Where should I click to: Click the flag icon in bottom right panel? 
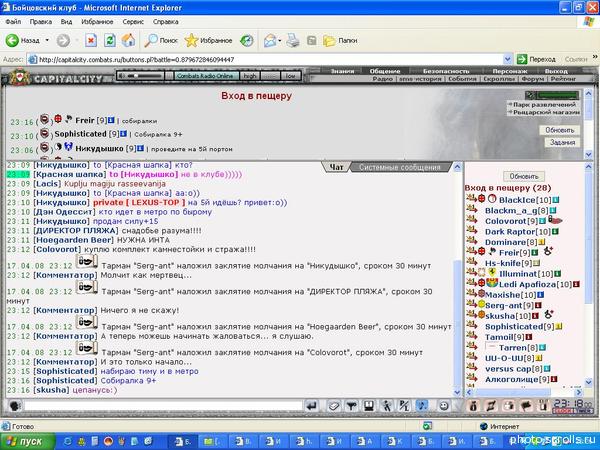click(x=526, y=406)
